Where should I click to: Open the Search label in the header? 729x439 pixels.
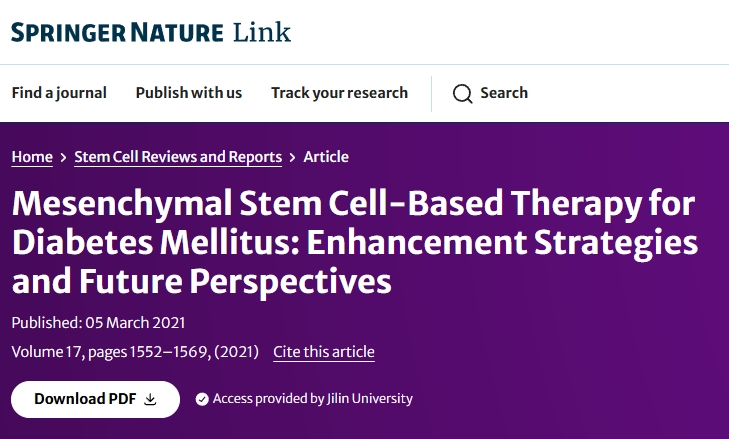(x=503, y=93)
